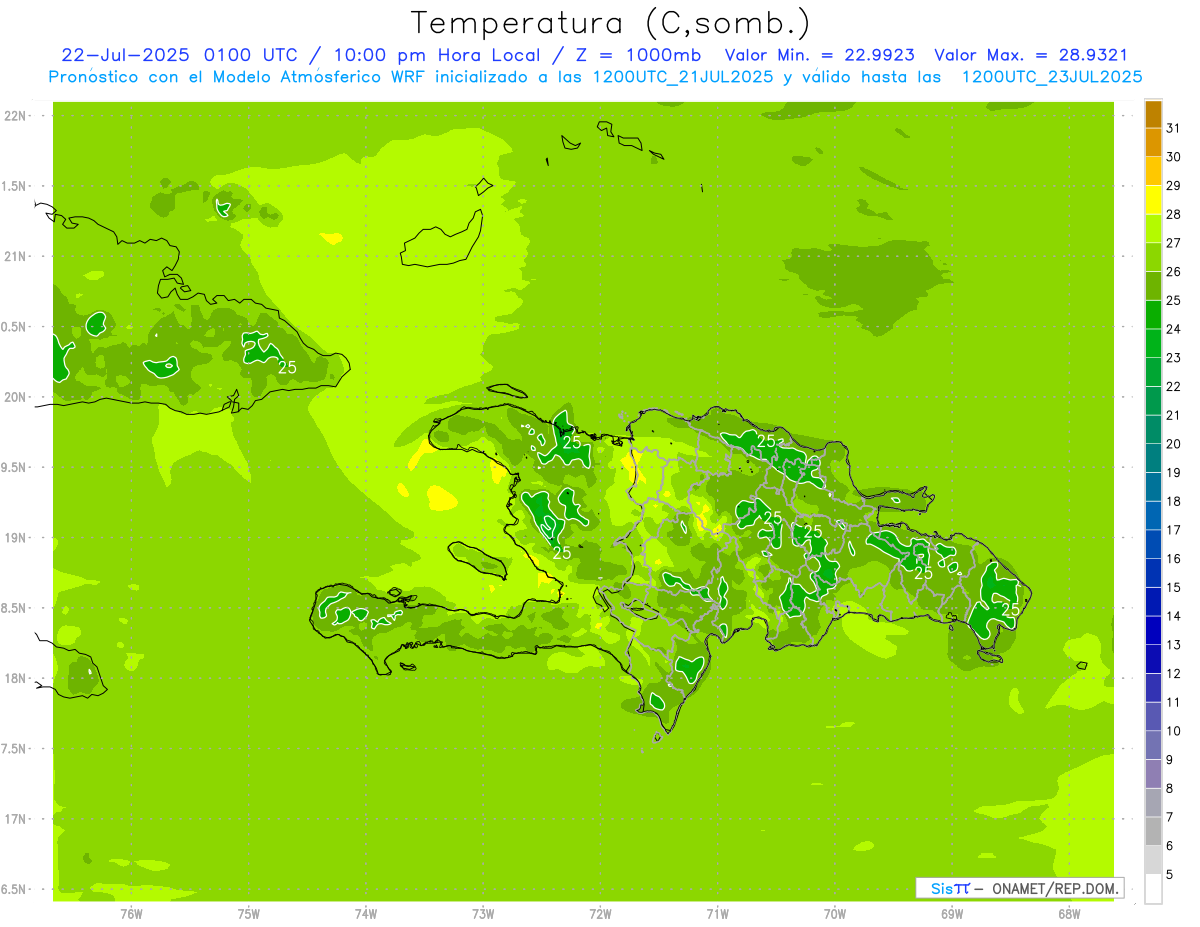Pick the gray swatch between 6 and 7

tap(1153, 831)
